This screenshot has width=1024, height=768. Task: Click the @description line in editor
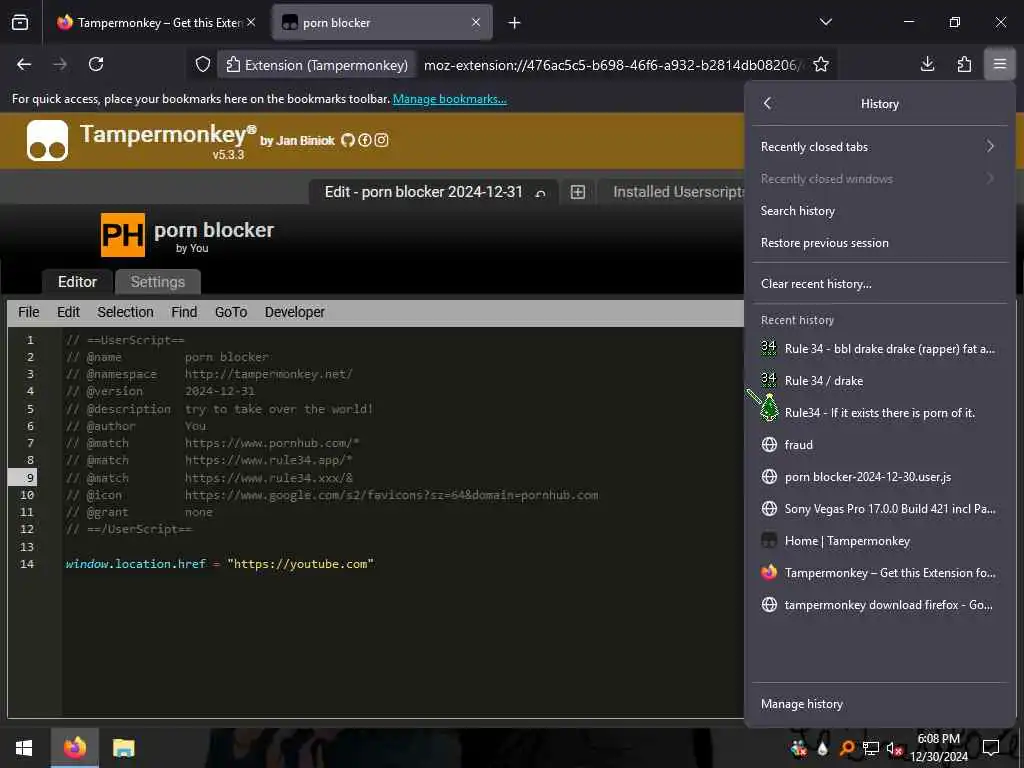(219, 409)
